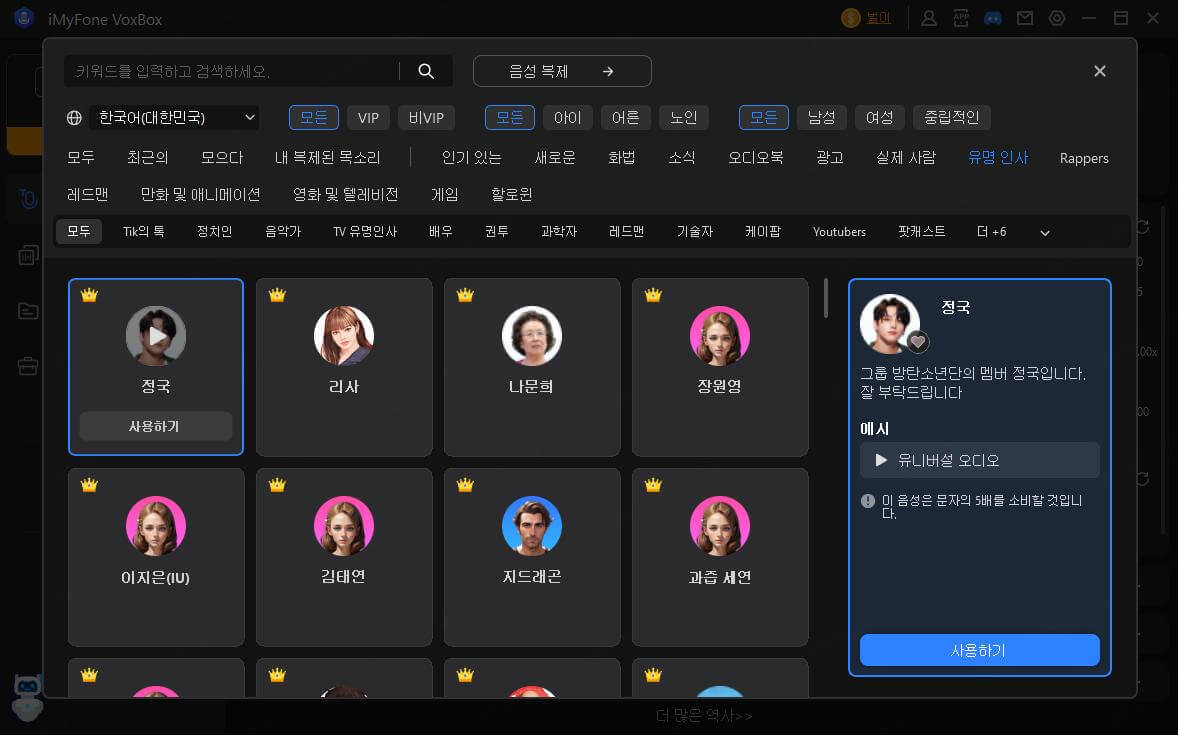Image resolution: width=1178 pixels, height=735 pixels.
Task: Open settings gear in title bar
Action: pyautogui.click(x=1057, y=18)
